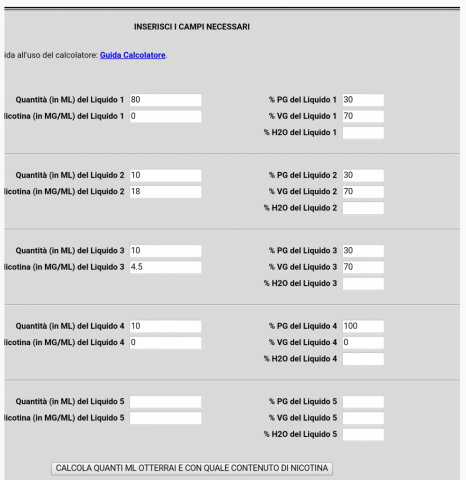Select Quantità del Liquido 1 field

(x=165, y=100)
